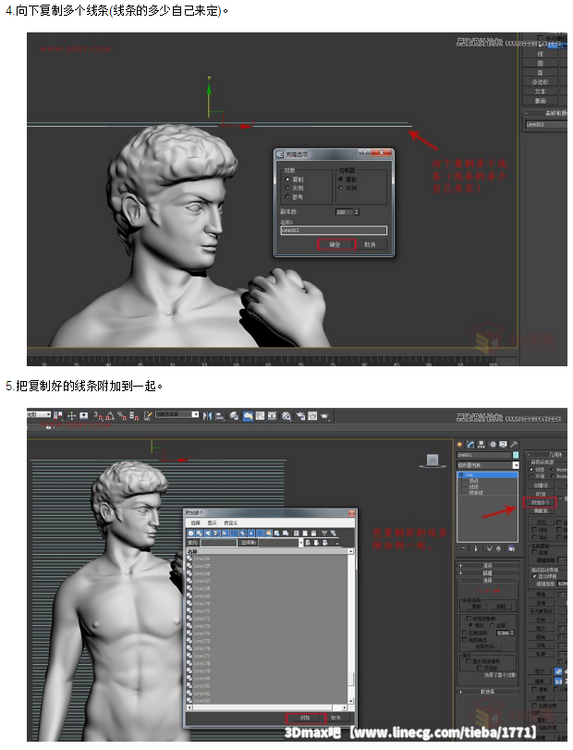
Task: Switch to Utilities hammer tab
Action: (514, 444)
